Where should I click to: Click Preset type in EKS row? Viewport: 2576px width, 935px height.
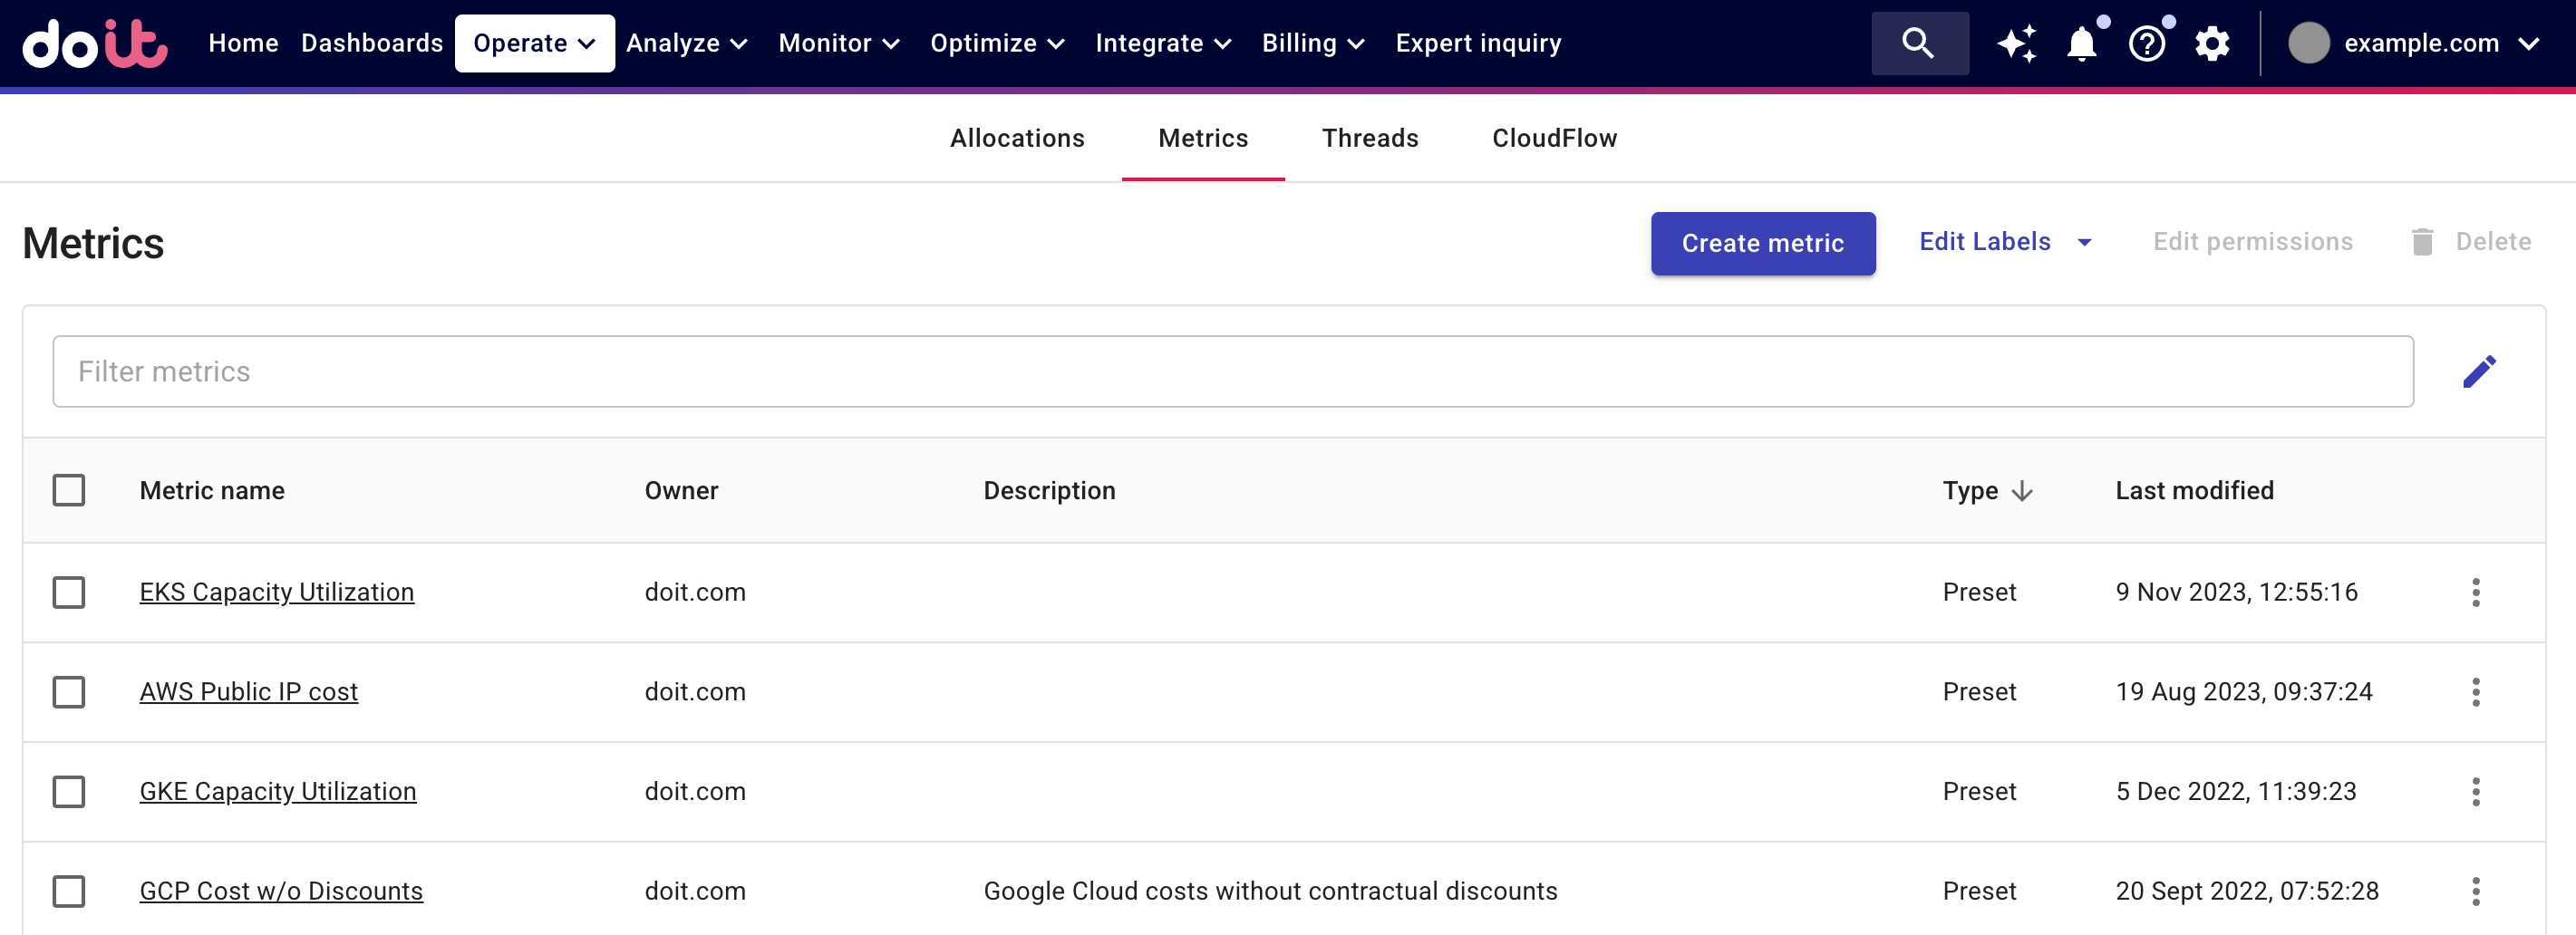coord(1979,592)
